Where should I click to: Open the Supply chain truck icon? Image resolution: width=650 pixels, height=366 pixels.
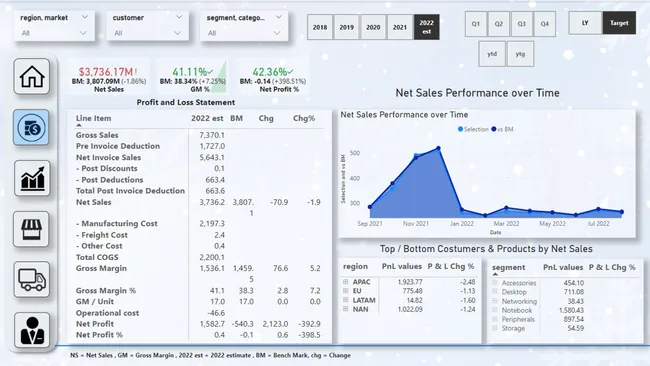point(32,280)
